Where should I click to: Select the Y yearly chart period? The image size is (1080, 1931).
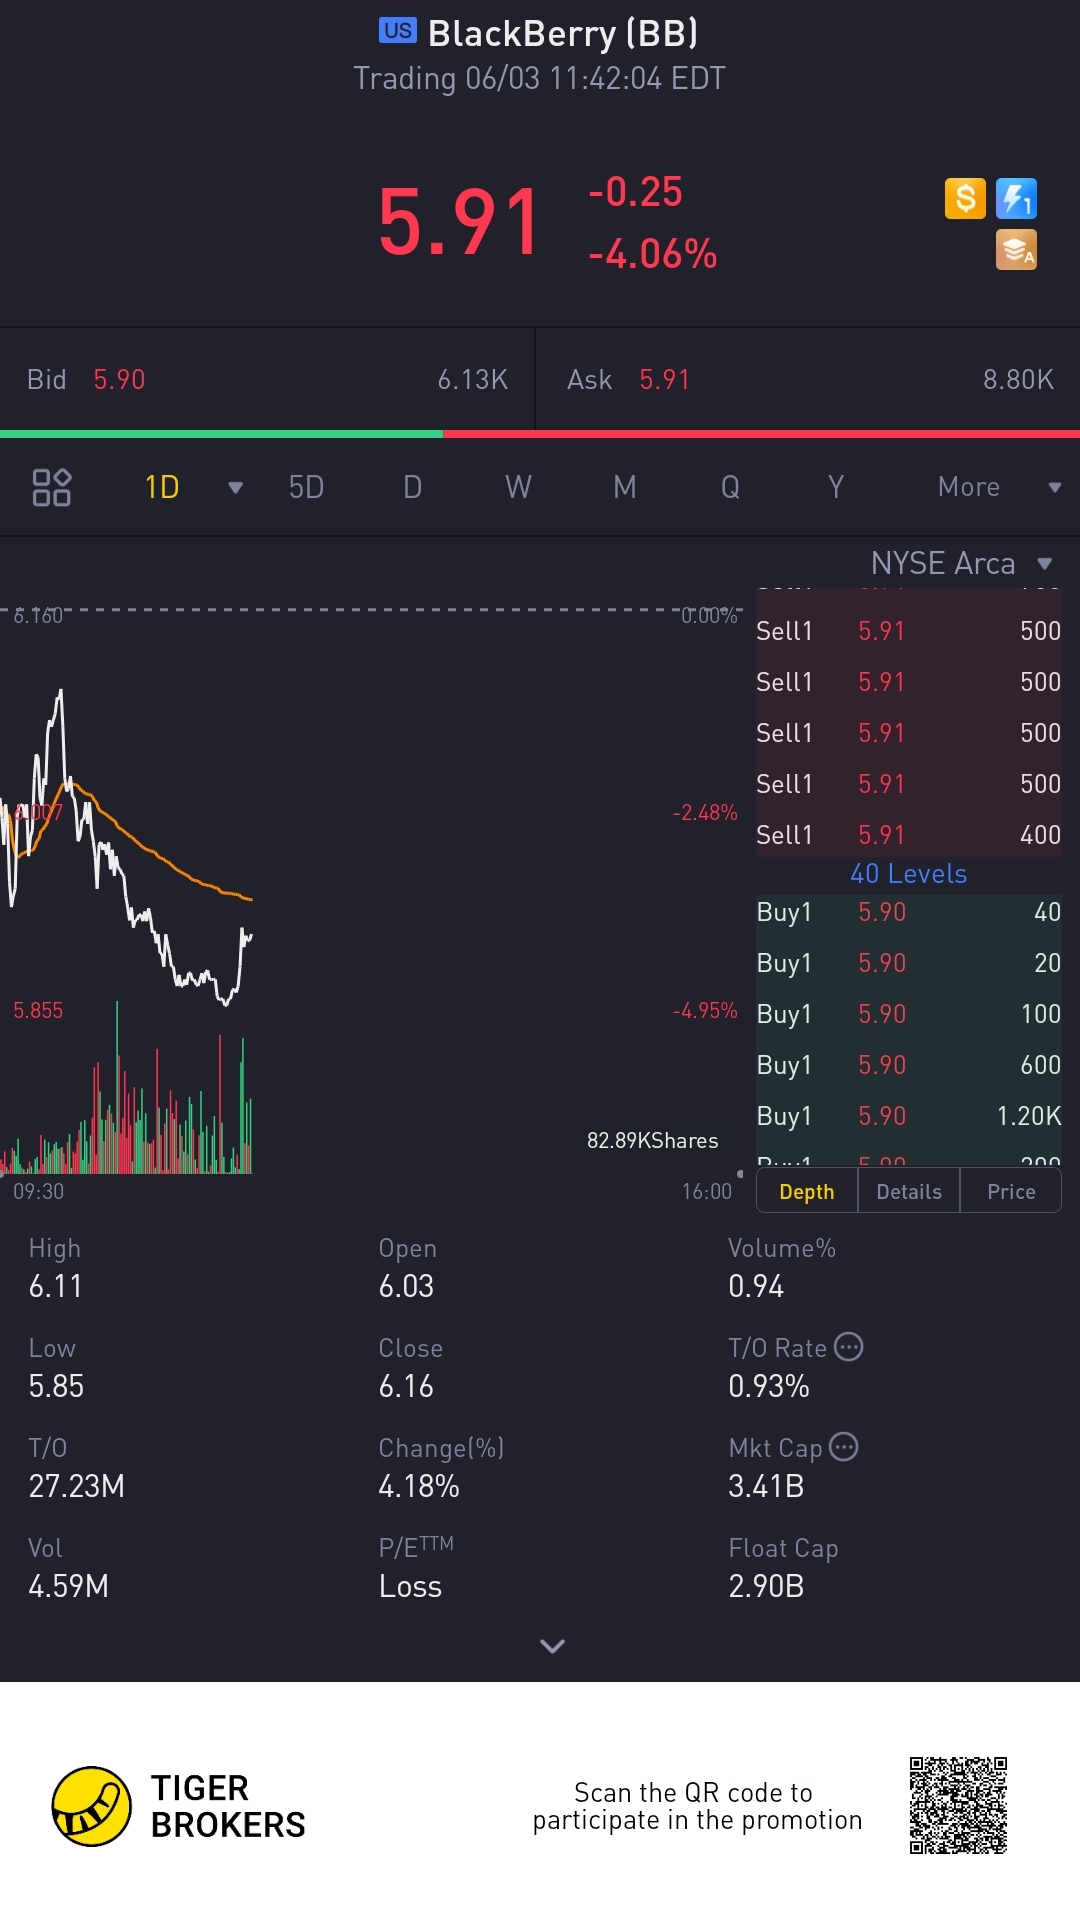coord(836,487)
